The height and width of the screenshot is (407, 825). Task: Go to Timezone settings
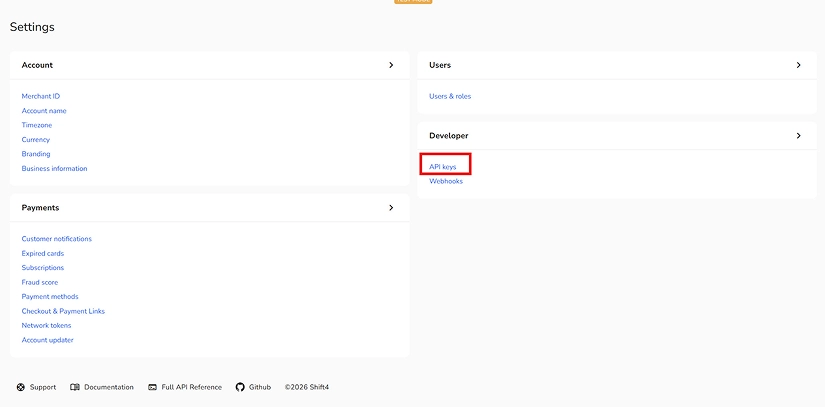click(37, 125)
